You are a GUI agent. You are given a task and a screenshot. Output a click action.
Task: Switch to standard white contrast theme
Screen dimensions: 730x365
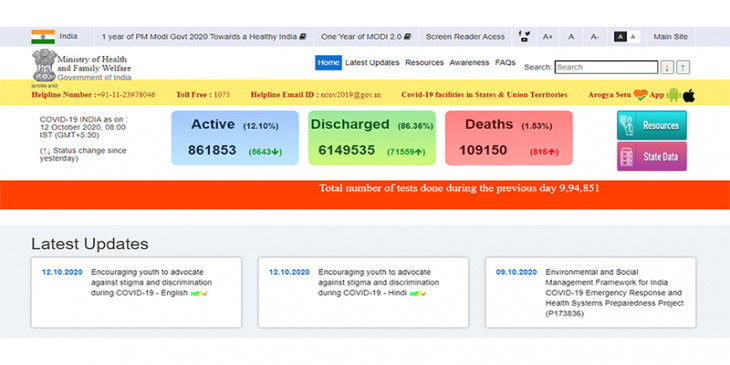[633, 37]
